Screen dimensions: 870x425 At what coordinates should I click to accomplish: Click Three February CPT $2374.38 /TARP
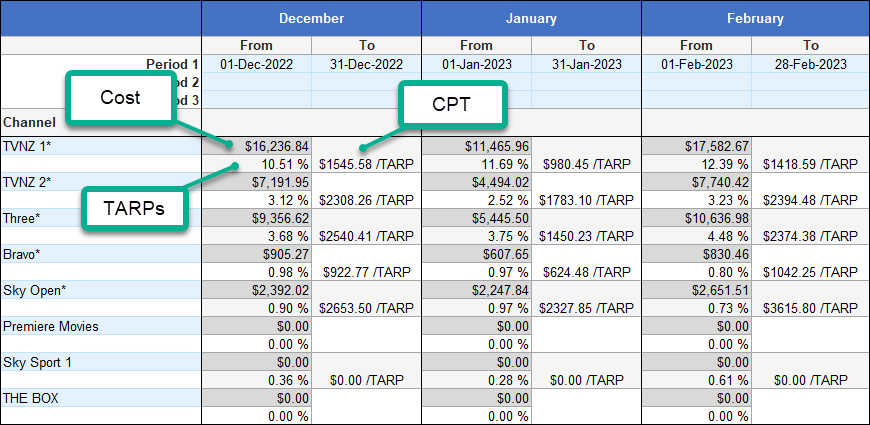[811, 236]
